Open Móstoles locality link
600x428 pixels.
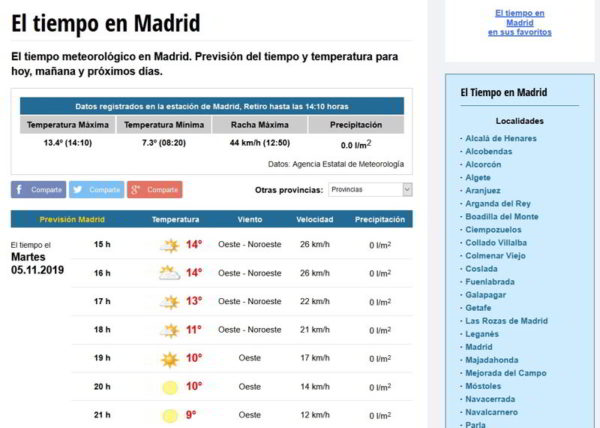[x=483, y=386]
